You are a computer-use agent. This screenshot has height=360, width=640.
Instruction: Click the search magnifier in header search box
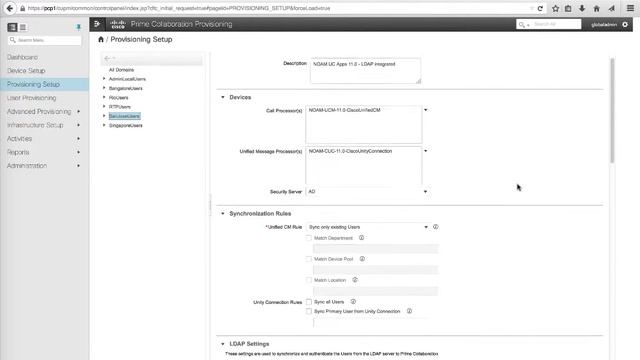522,24
